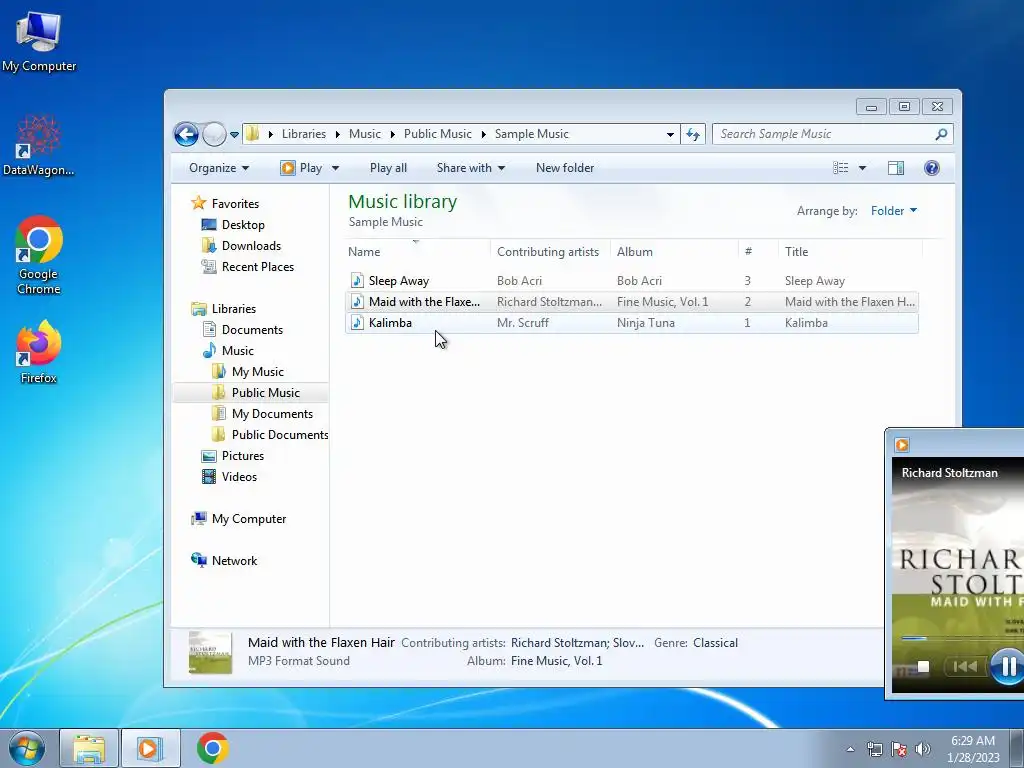This screenshot has width=1024, height=768.
Task: Change view with the view icon
Action: coord(840,168)
